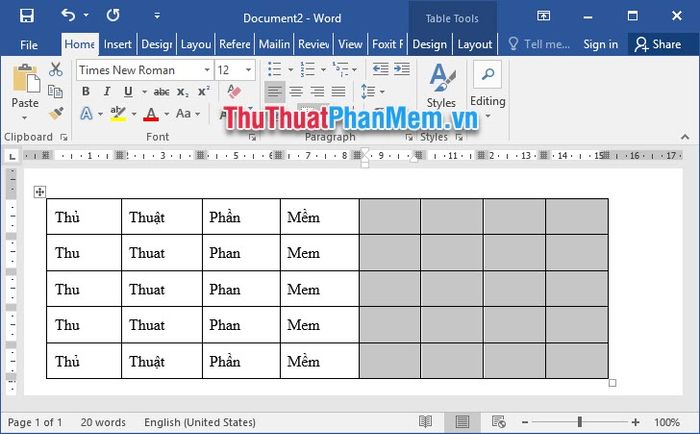Apply the red font color
The width and height of the screenshot is (700, 434).
(x=151, y=114)
